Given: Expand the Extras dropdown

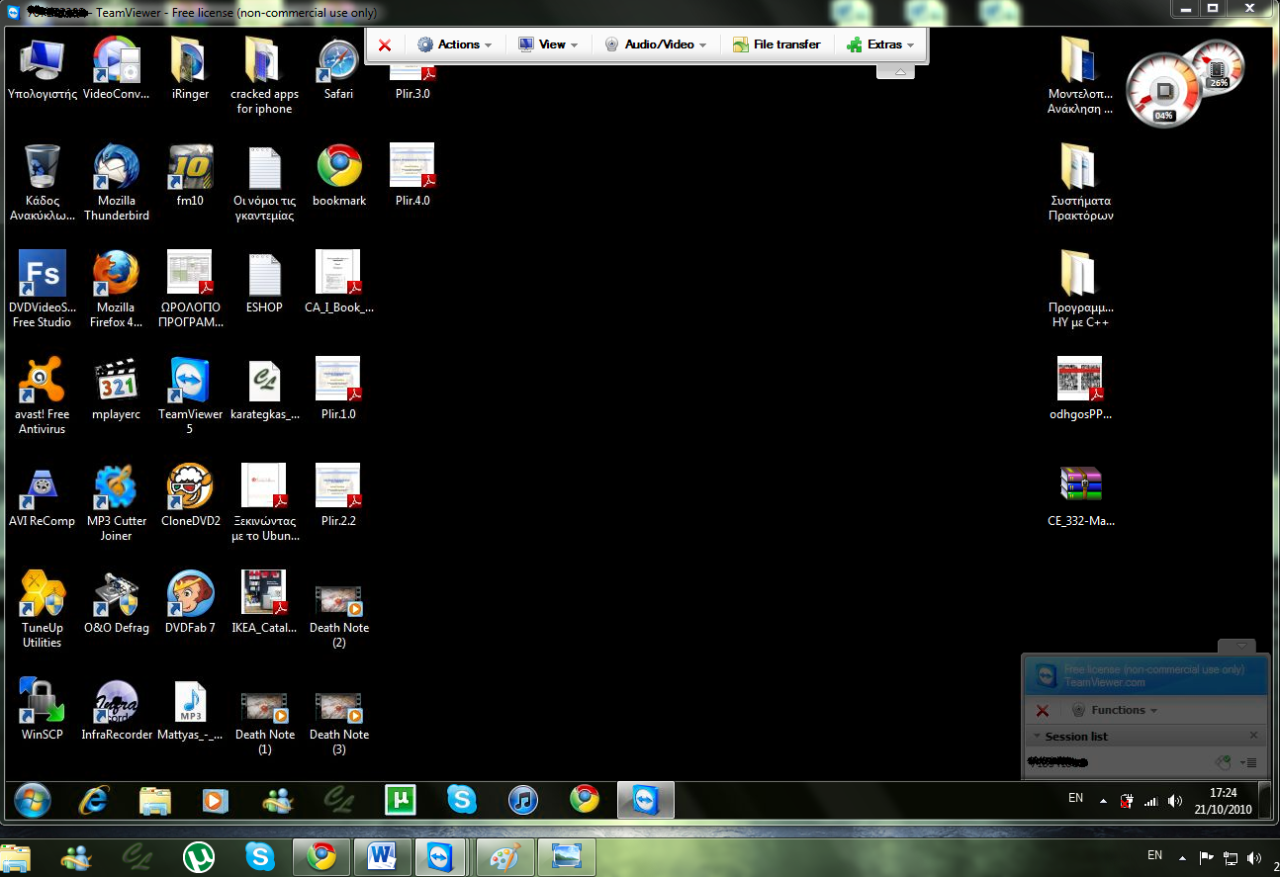Looking at the screenshot, I should click(880, 45).
